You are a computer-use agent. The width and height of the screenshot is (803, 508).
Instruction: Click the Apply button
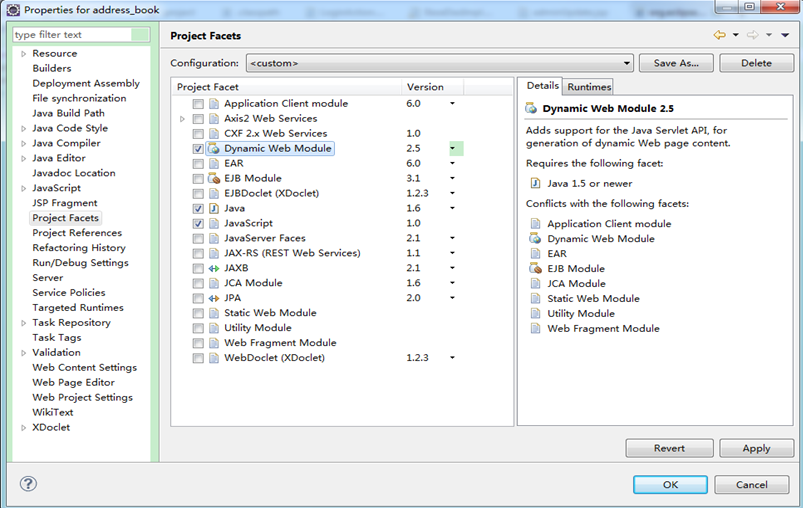coord(756,448)
